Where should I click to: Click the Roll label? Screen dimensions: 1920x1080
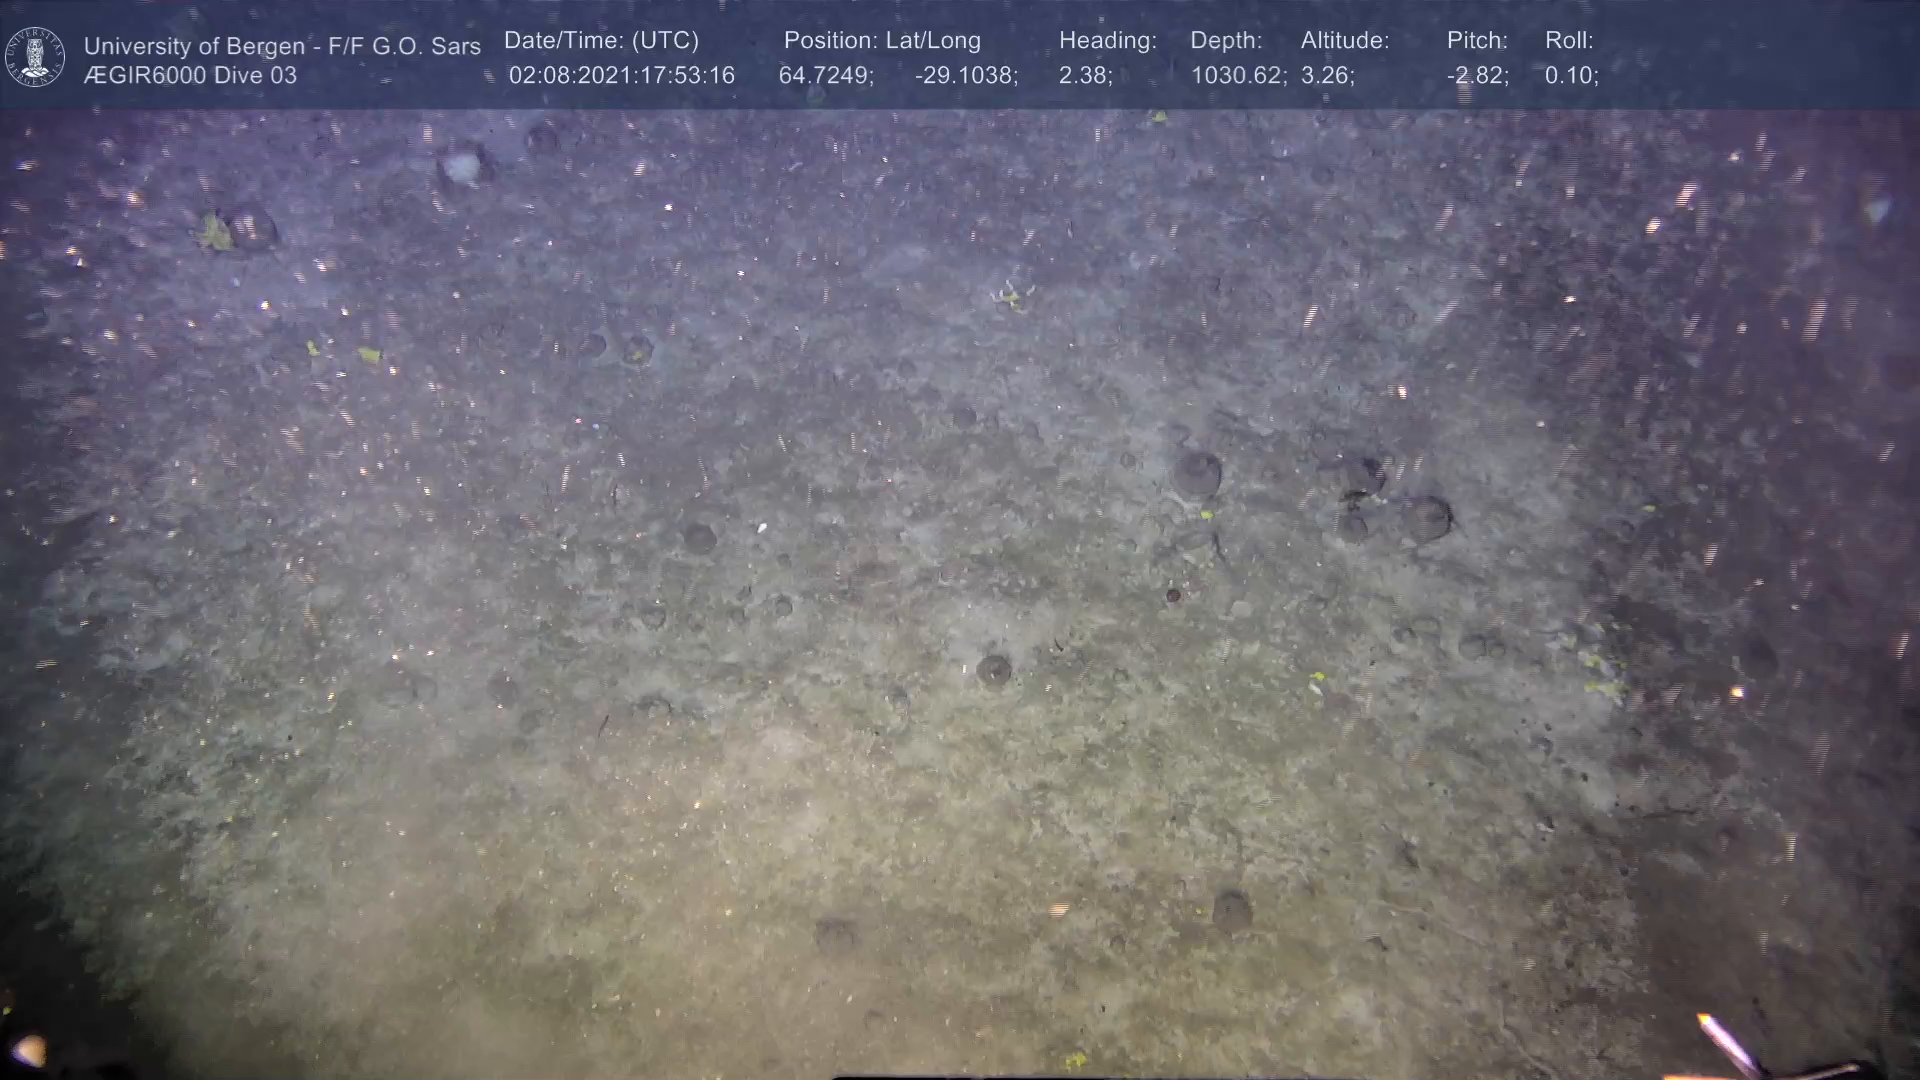[1569, 41]
